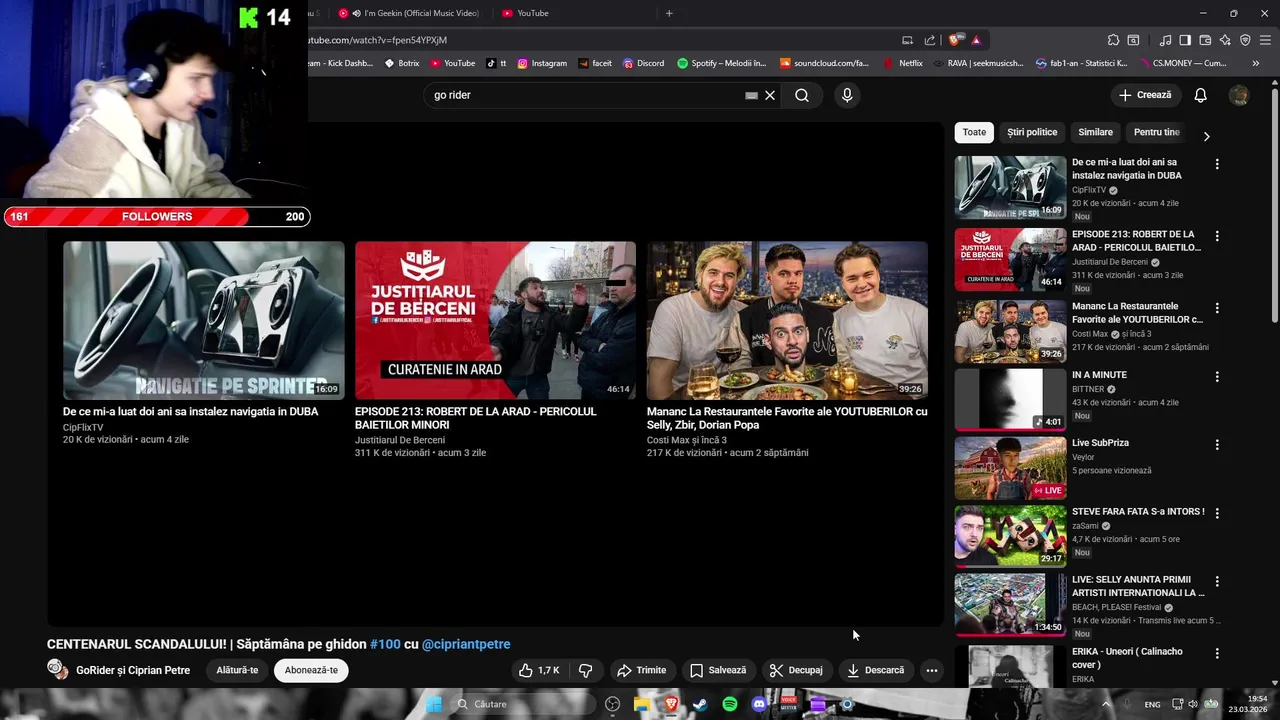This screenshot has width=1280, height=720.
Task: Open the Brave VPN shield icon
Action: [1245, 40]
